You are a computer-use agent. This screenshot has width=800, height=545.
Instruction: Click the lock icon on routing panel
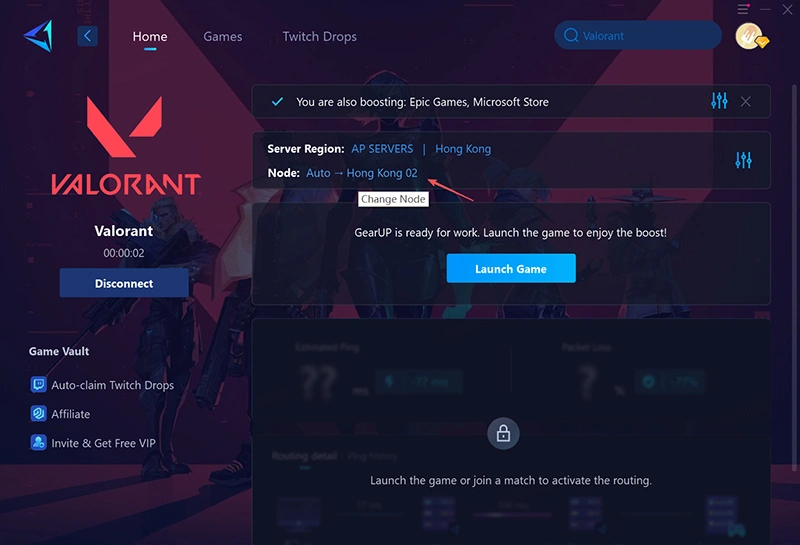(x=503, y=434)
